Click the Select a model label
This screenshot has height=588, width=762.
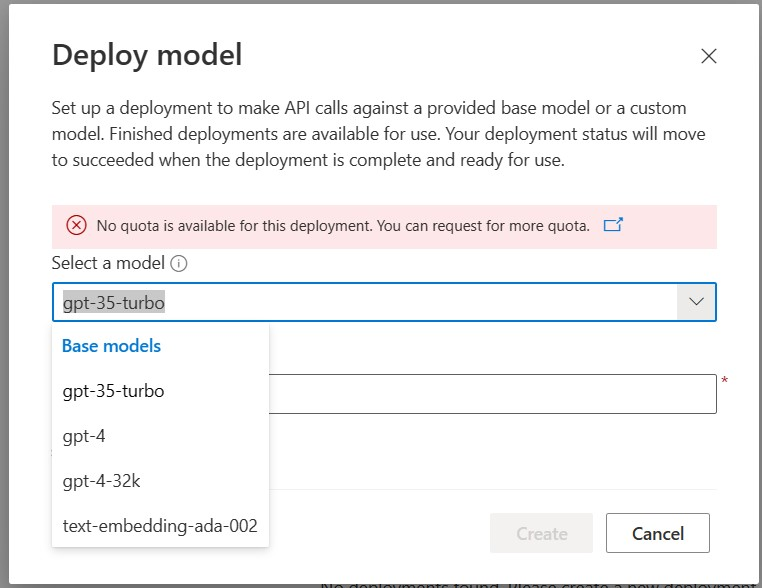tap(109, 264)
